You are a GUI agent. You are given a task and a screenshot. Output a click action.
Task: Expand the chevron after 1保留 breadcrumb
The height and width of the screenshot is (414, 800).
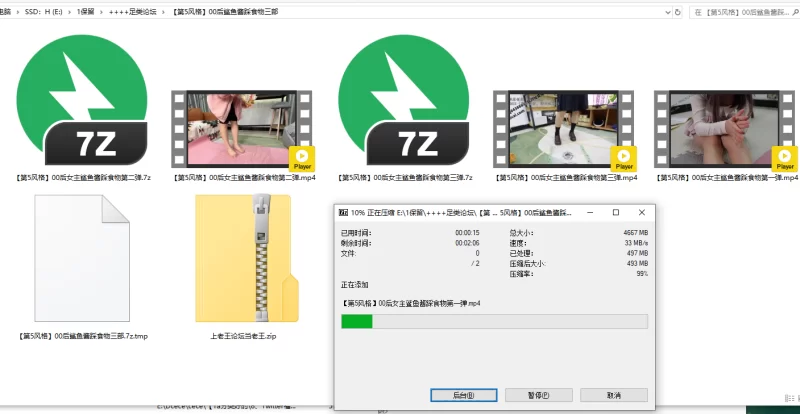[x=102, y=12]
